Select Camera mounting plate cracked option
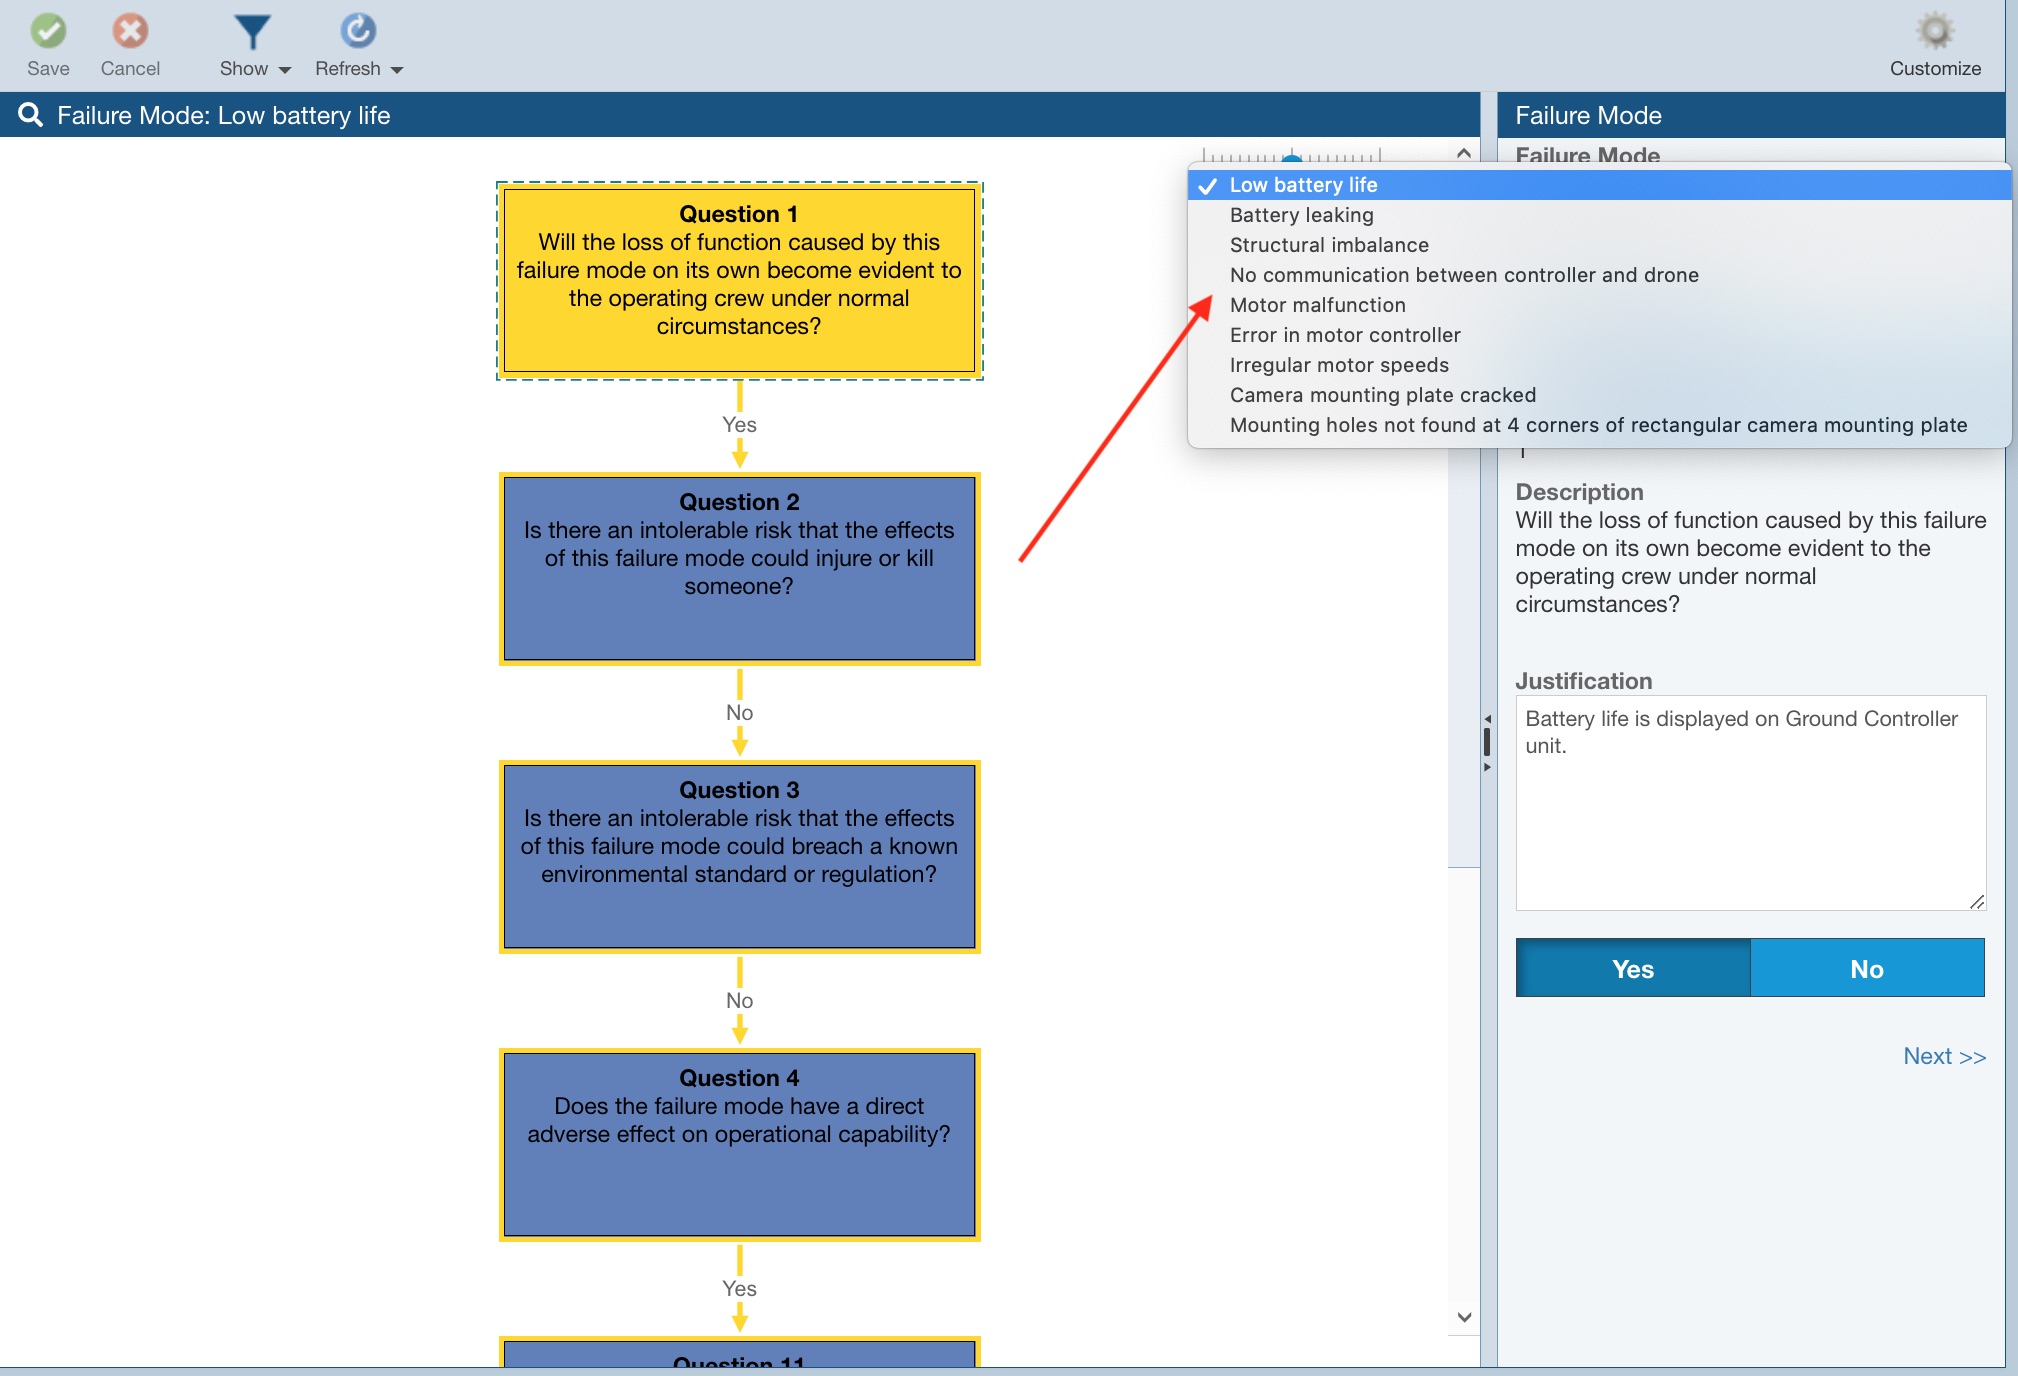The width and height of the screenshot is (2018, 1376). 1382,395
